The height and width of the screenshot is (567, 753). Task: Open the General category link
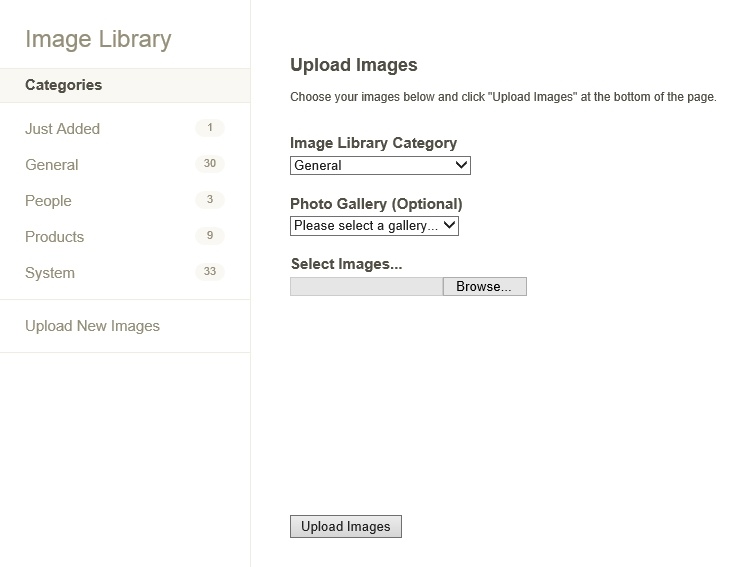click(51, 165)
